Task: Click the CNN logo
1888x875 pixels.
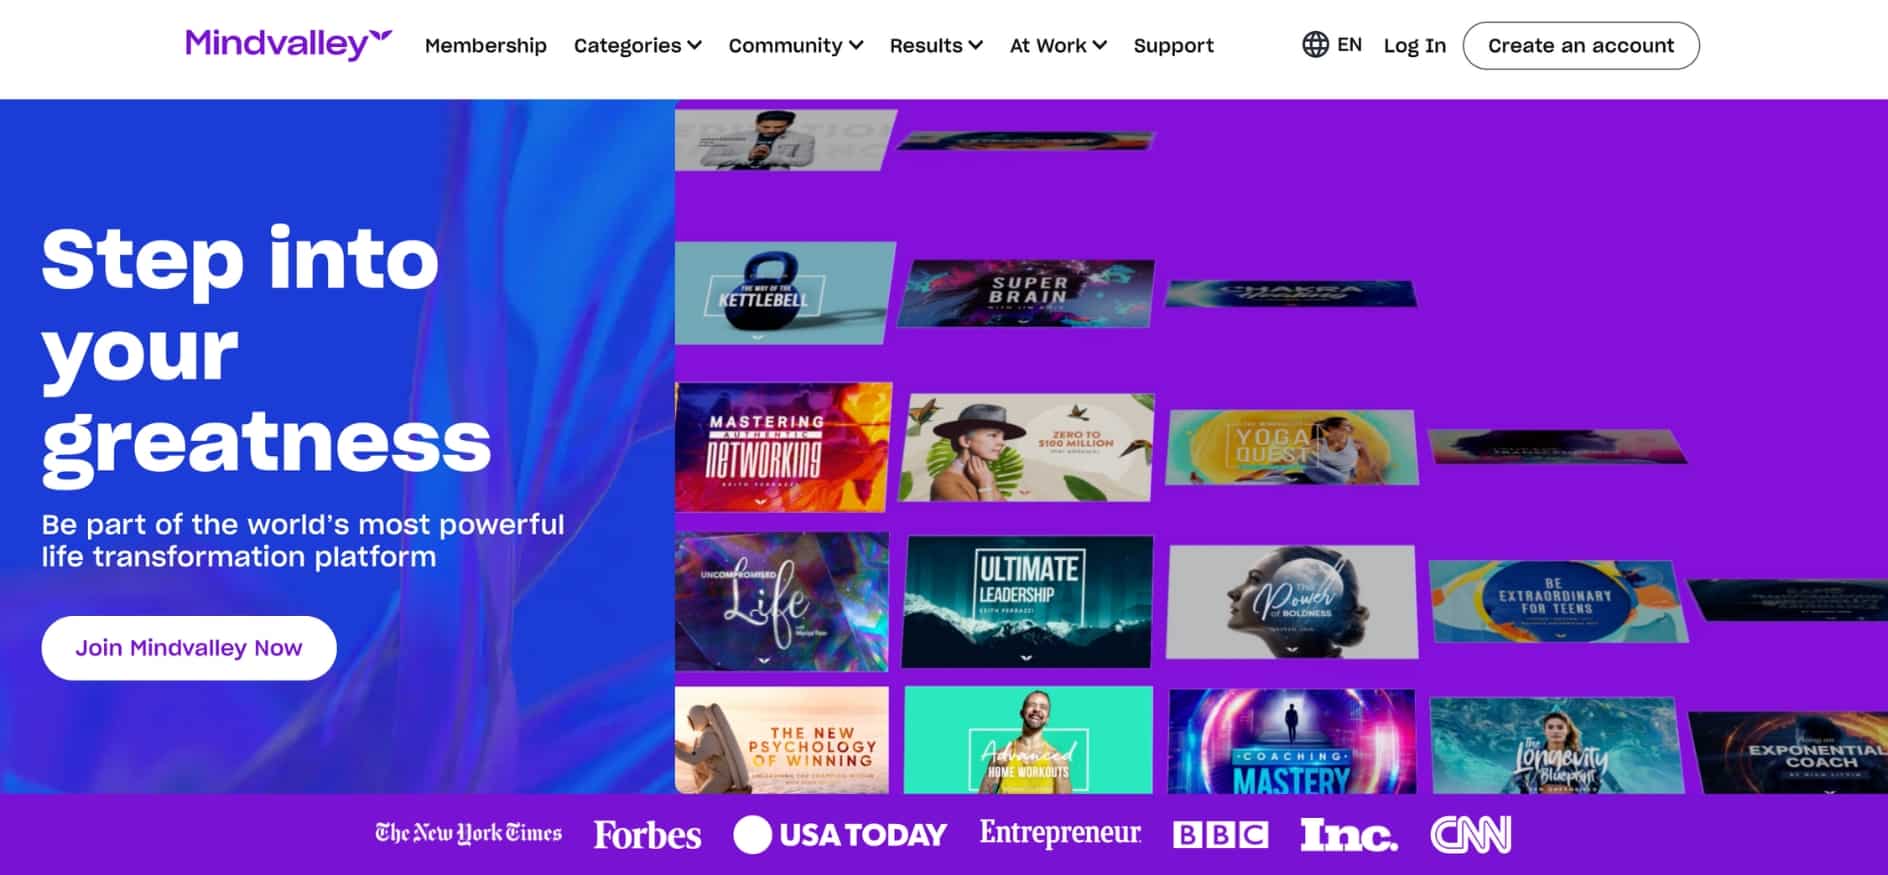Action: pos(1470,835)
